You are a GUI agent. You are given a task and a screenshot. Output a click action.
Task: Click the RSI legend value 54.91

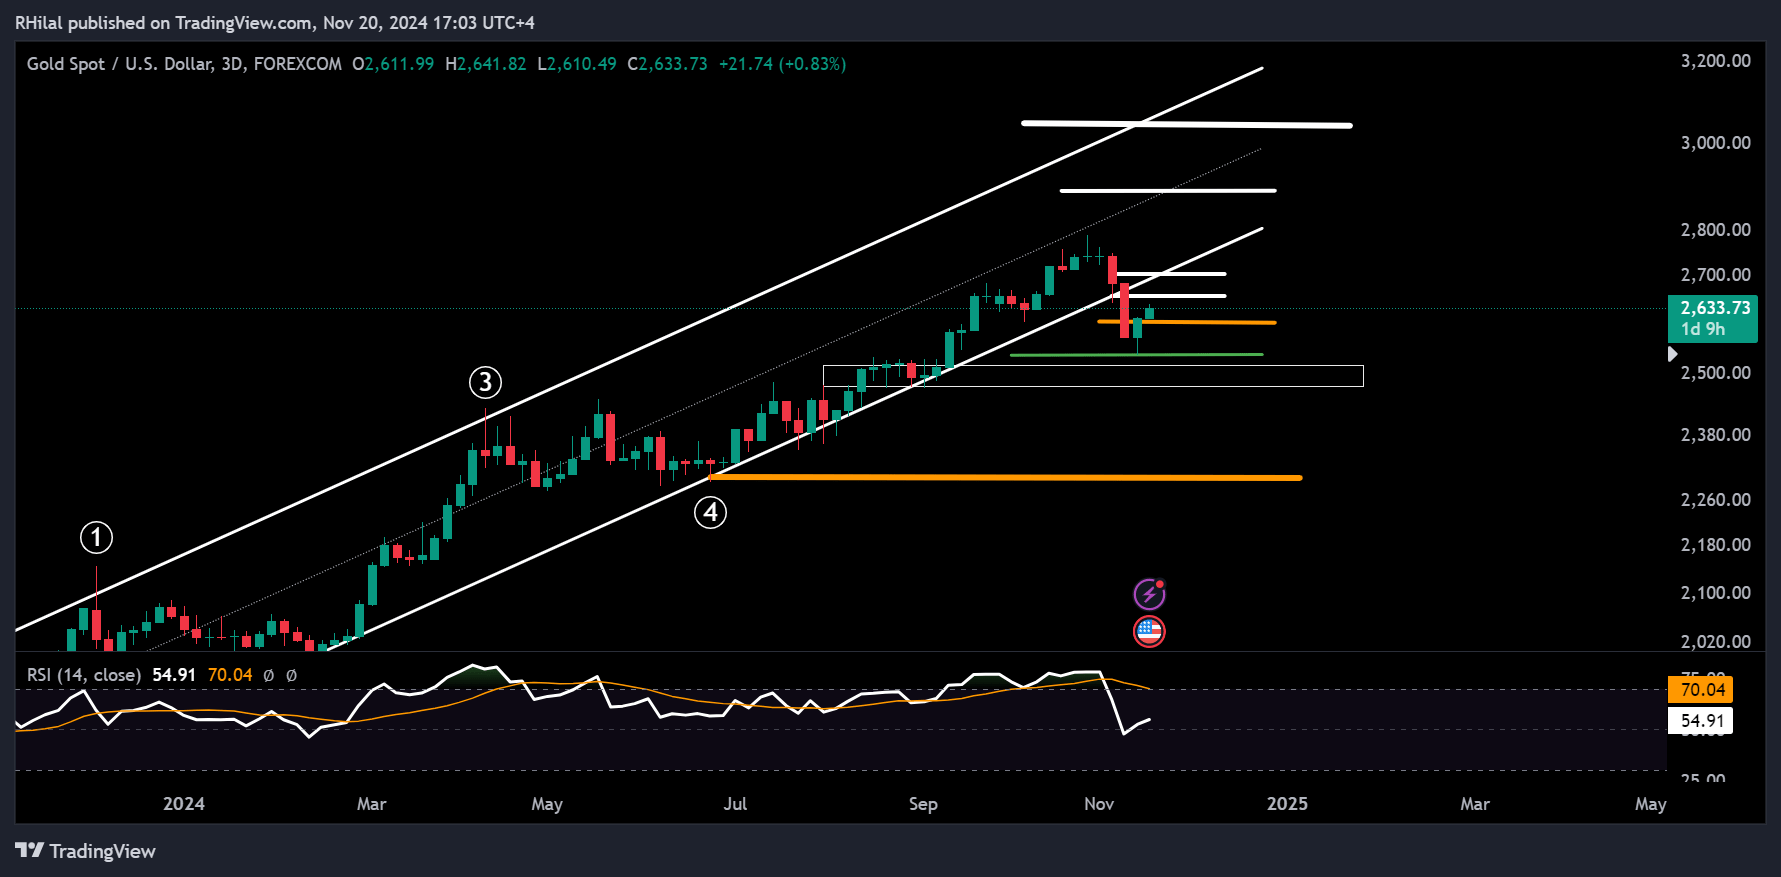[x=174, y=675]
